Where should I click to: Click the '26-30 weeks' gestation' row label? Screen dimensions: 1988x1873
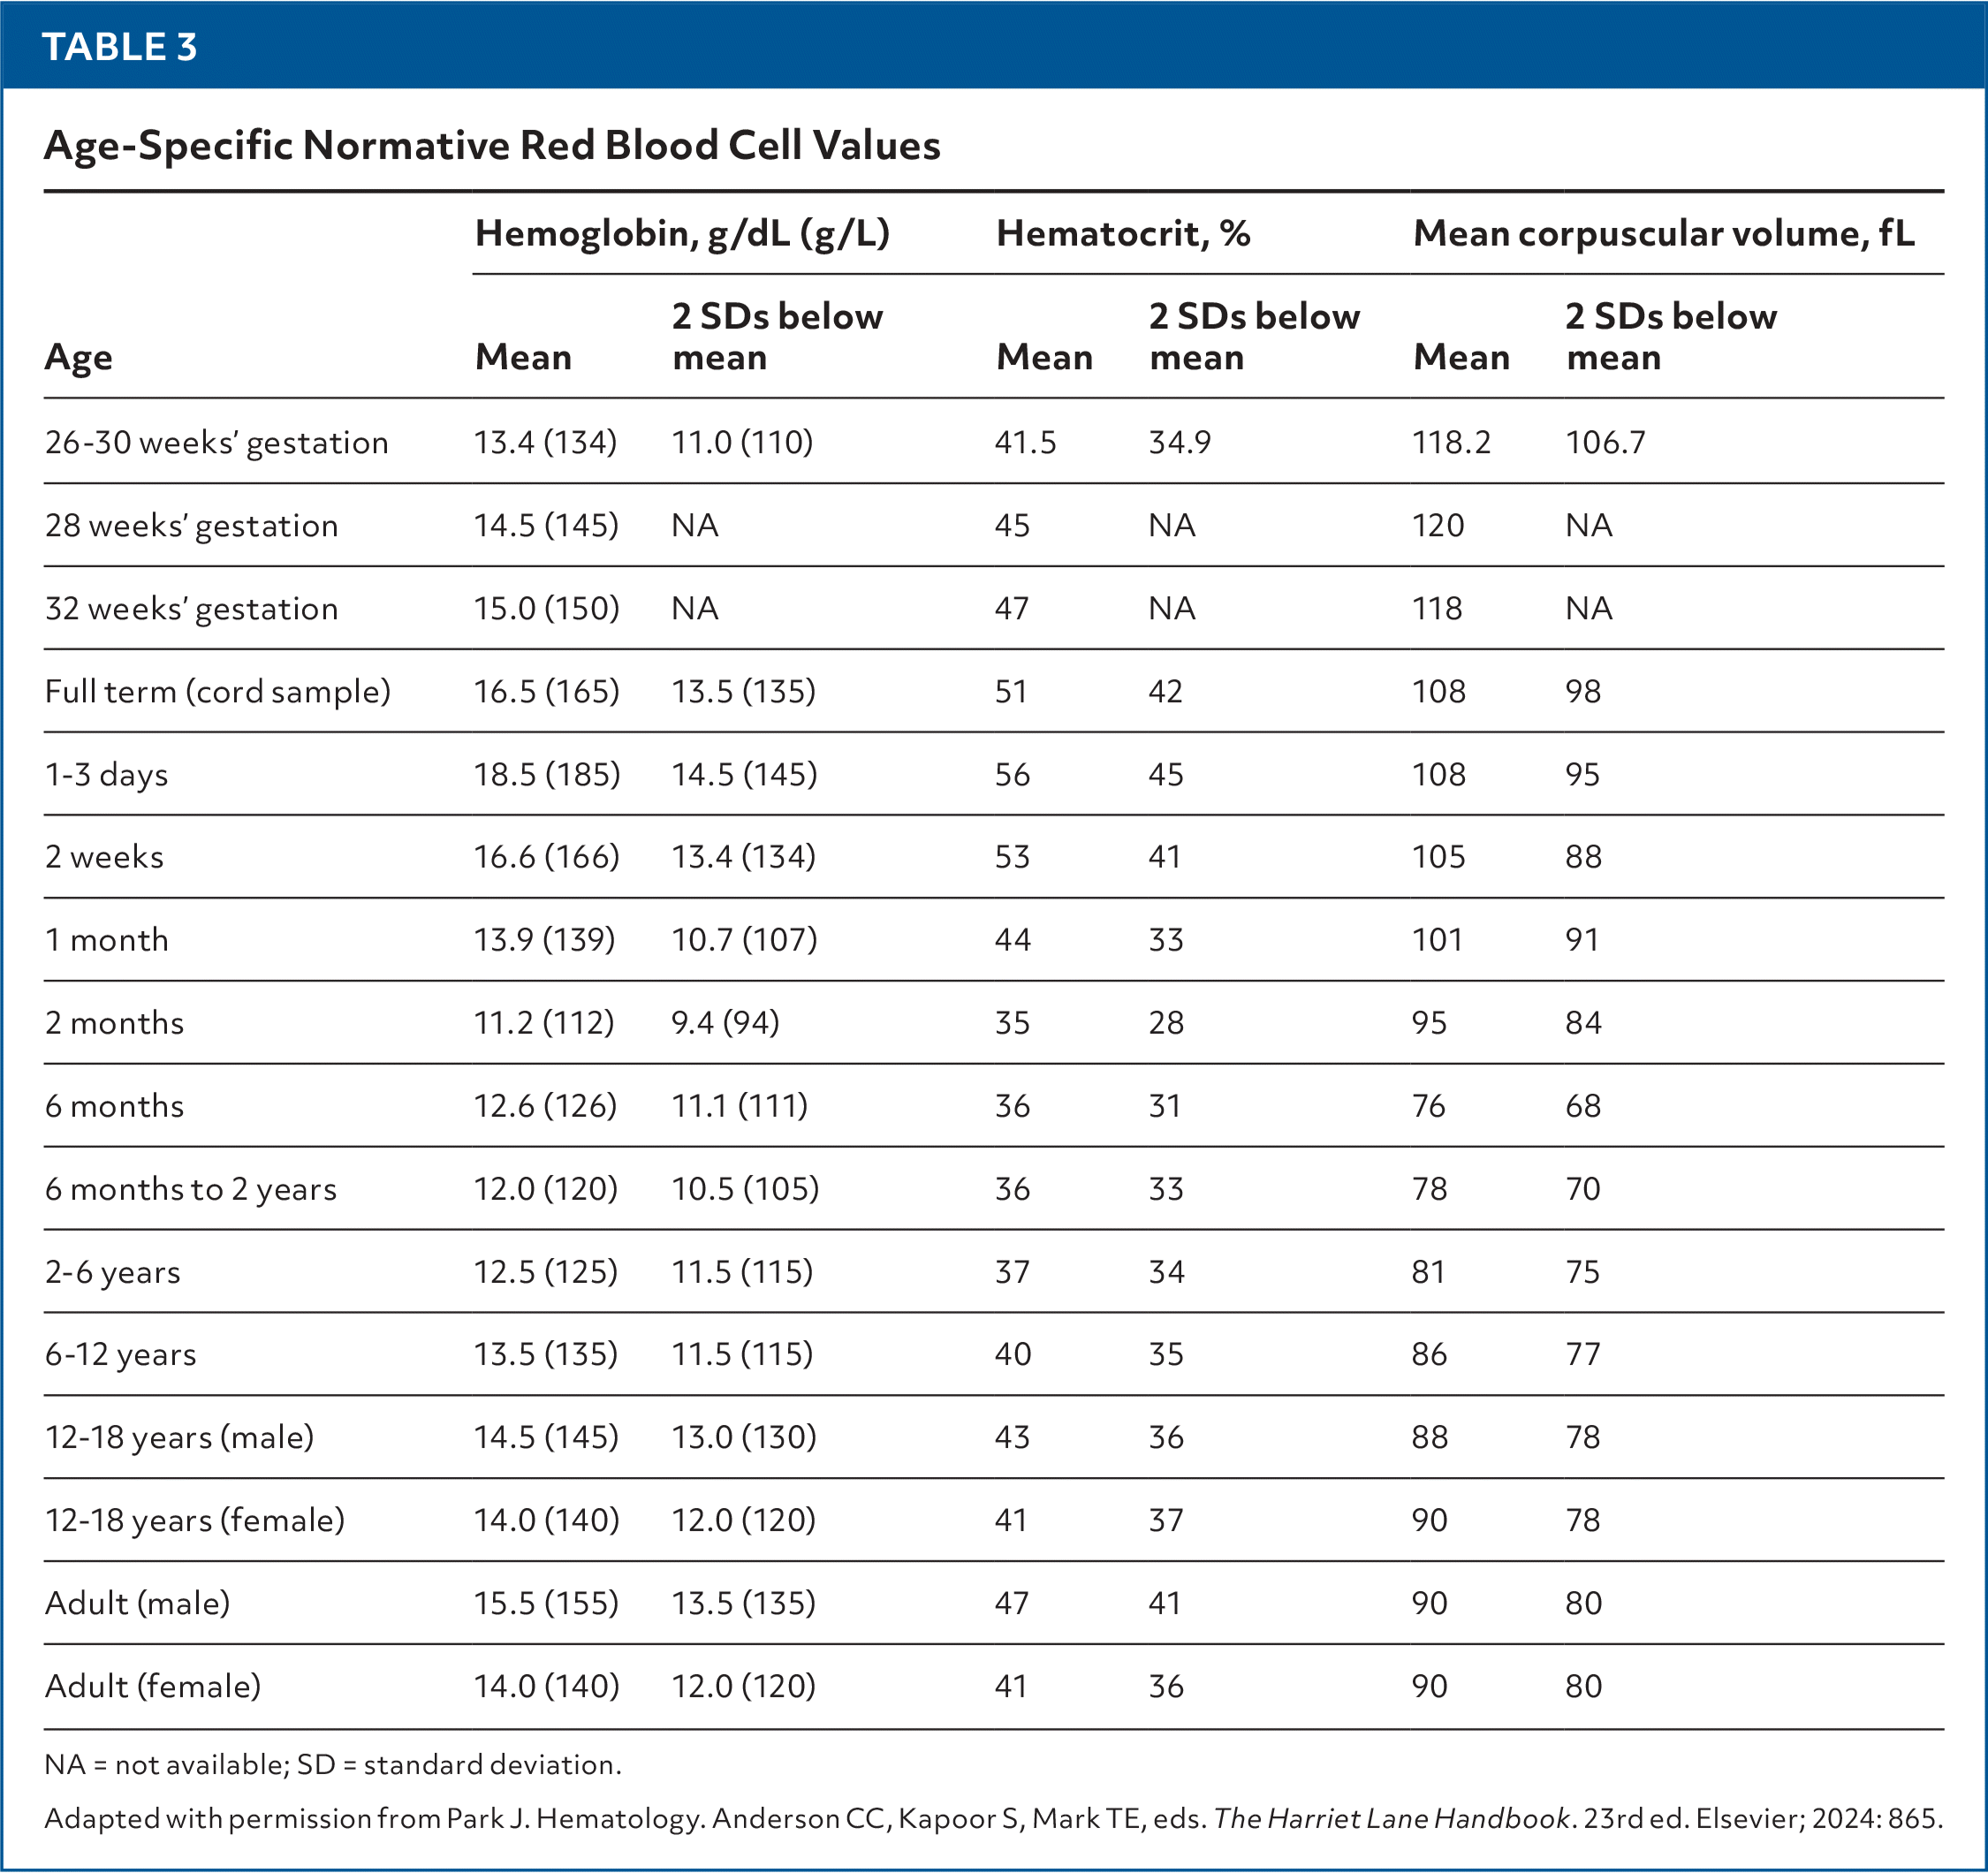point(216,443)
